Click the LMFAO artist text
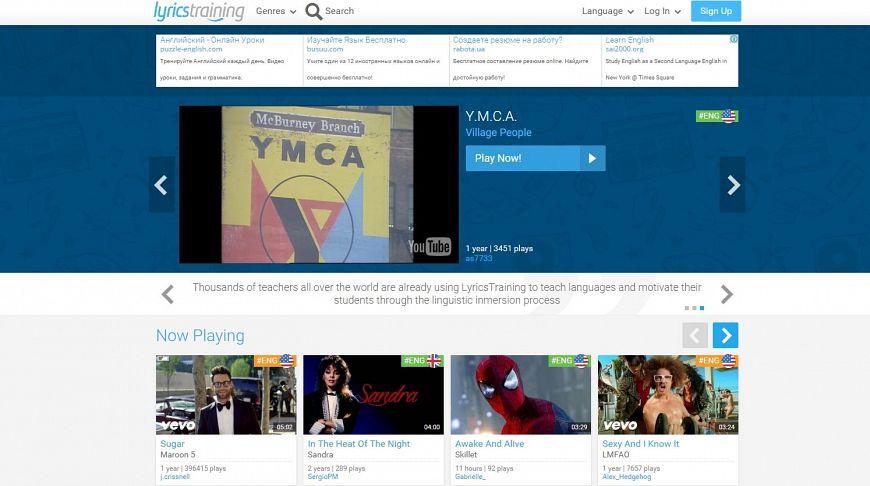Image resolution: width=870 pixels, height=486 pixels. [x=616, y=454]
